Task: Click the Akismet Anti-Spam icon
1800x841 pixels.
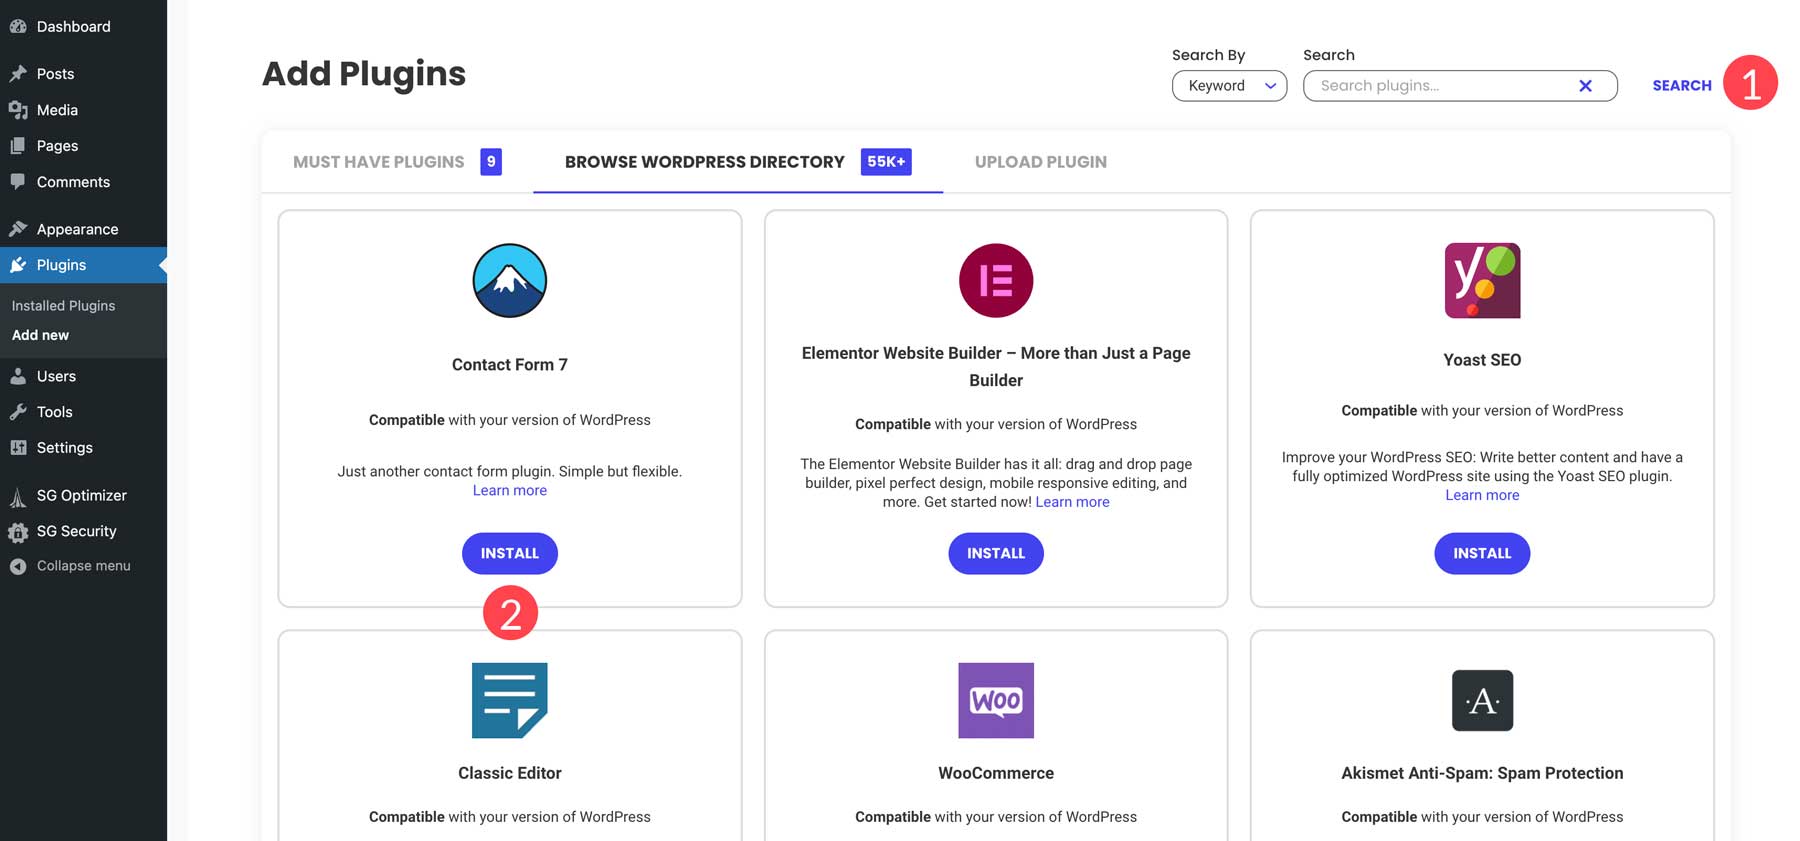Action: pyautogui.click(x=1481, y=700)
